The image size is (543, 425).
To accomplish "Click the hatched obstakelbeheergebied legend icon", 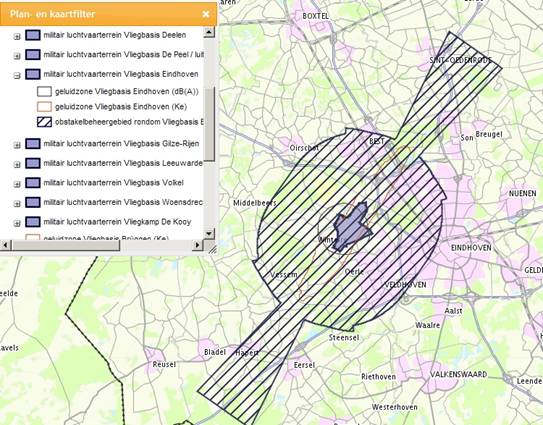I will pyautogui.click(x=44, y=122).
